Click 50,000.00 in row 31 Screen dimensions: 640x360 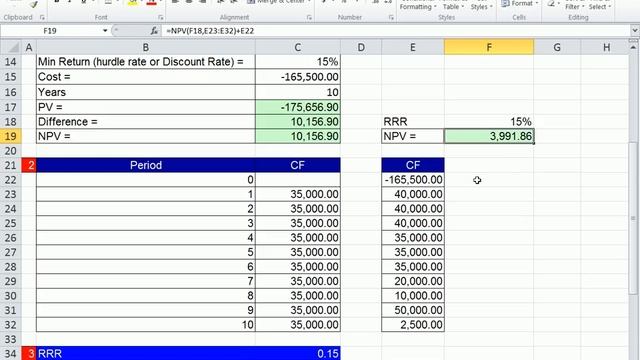(x=413, y=310)
